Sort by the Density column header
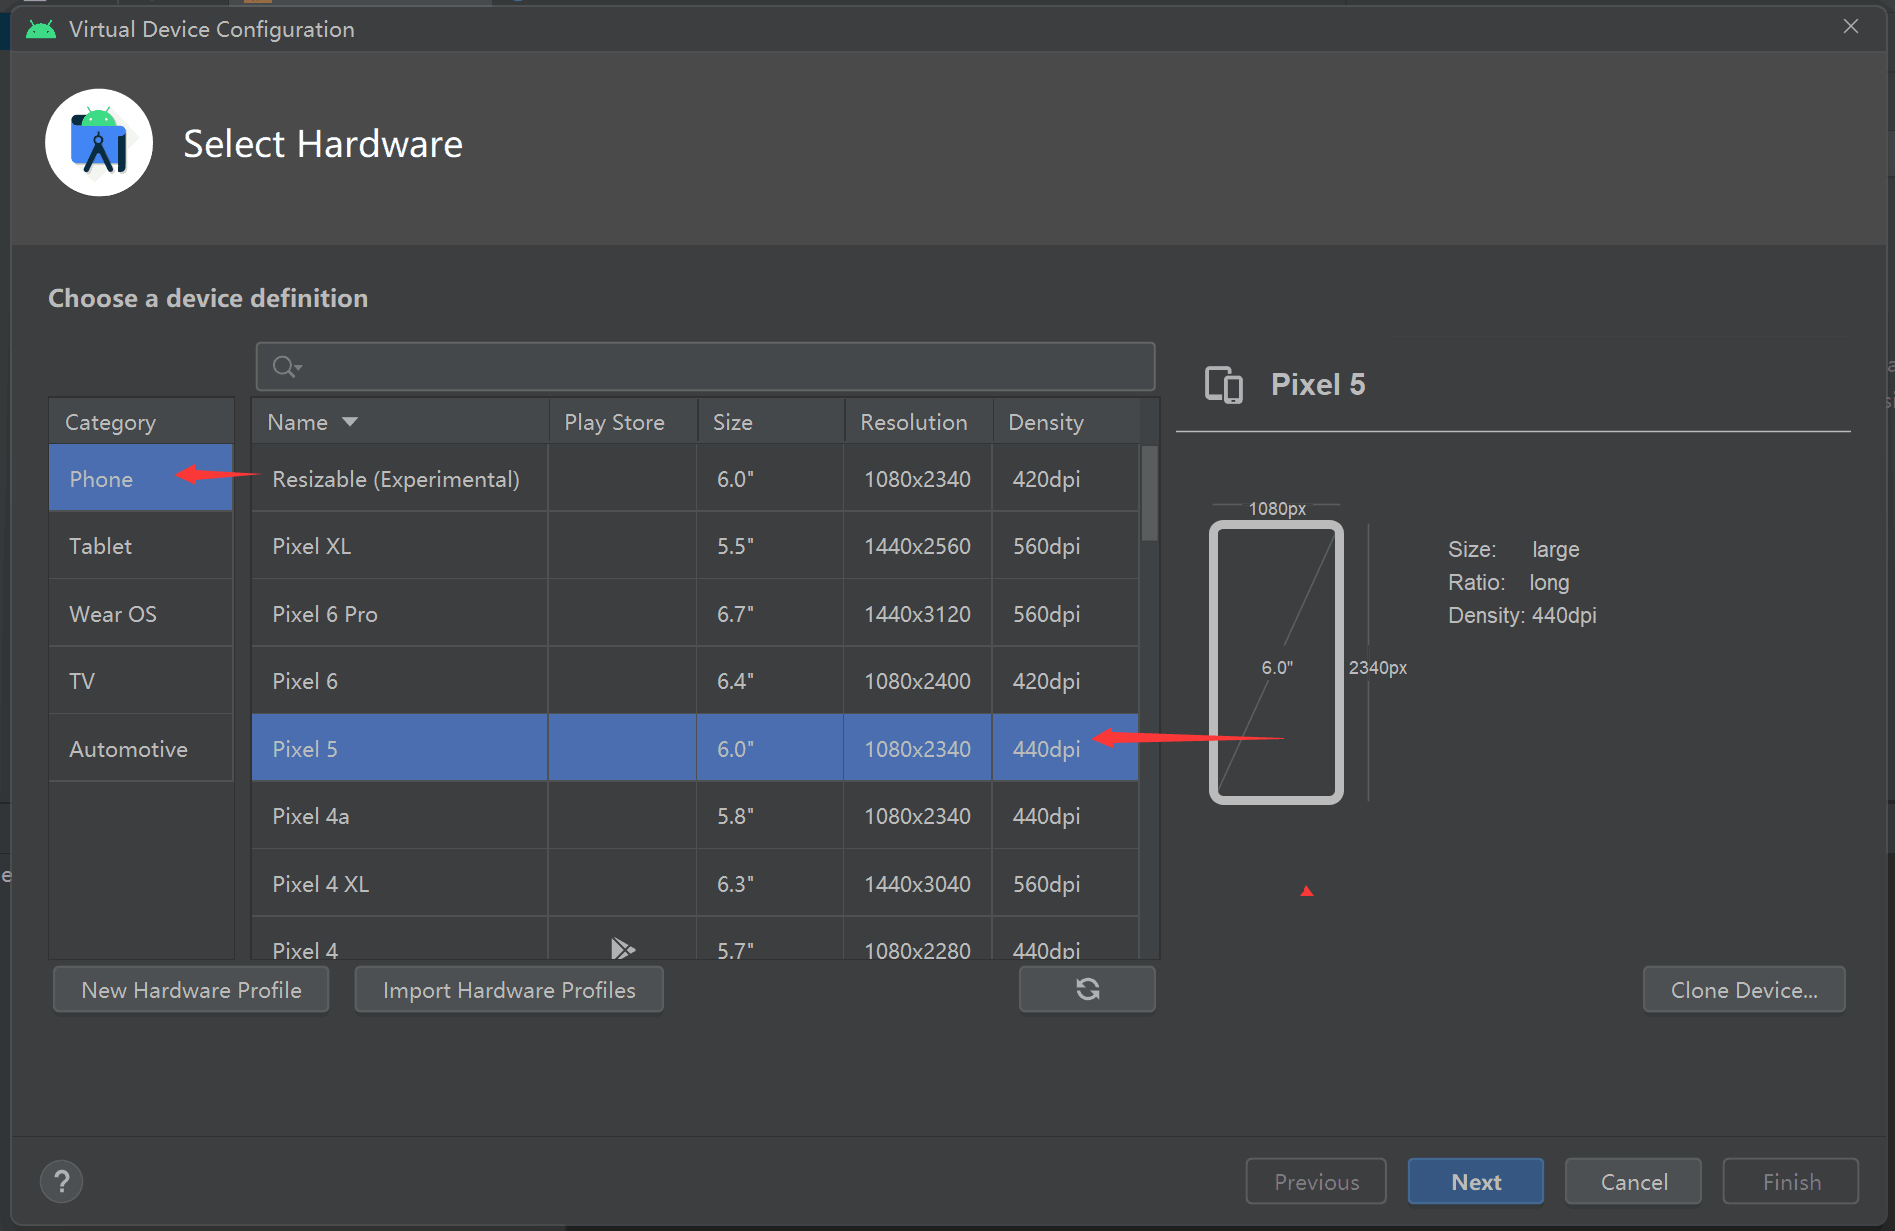Image resolution: width=1895 pixels, height=1231 pixels. click(x=1066, y=422)
